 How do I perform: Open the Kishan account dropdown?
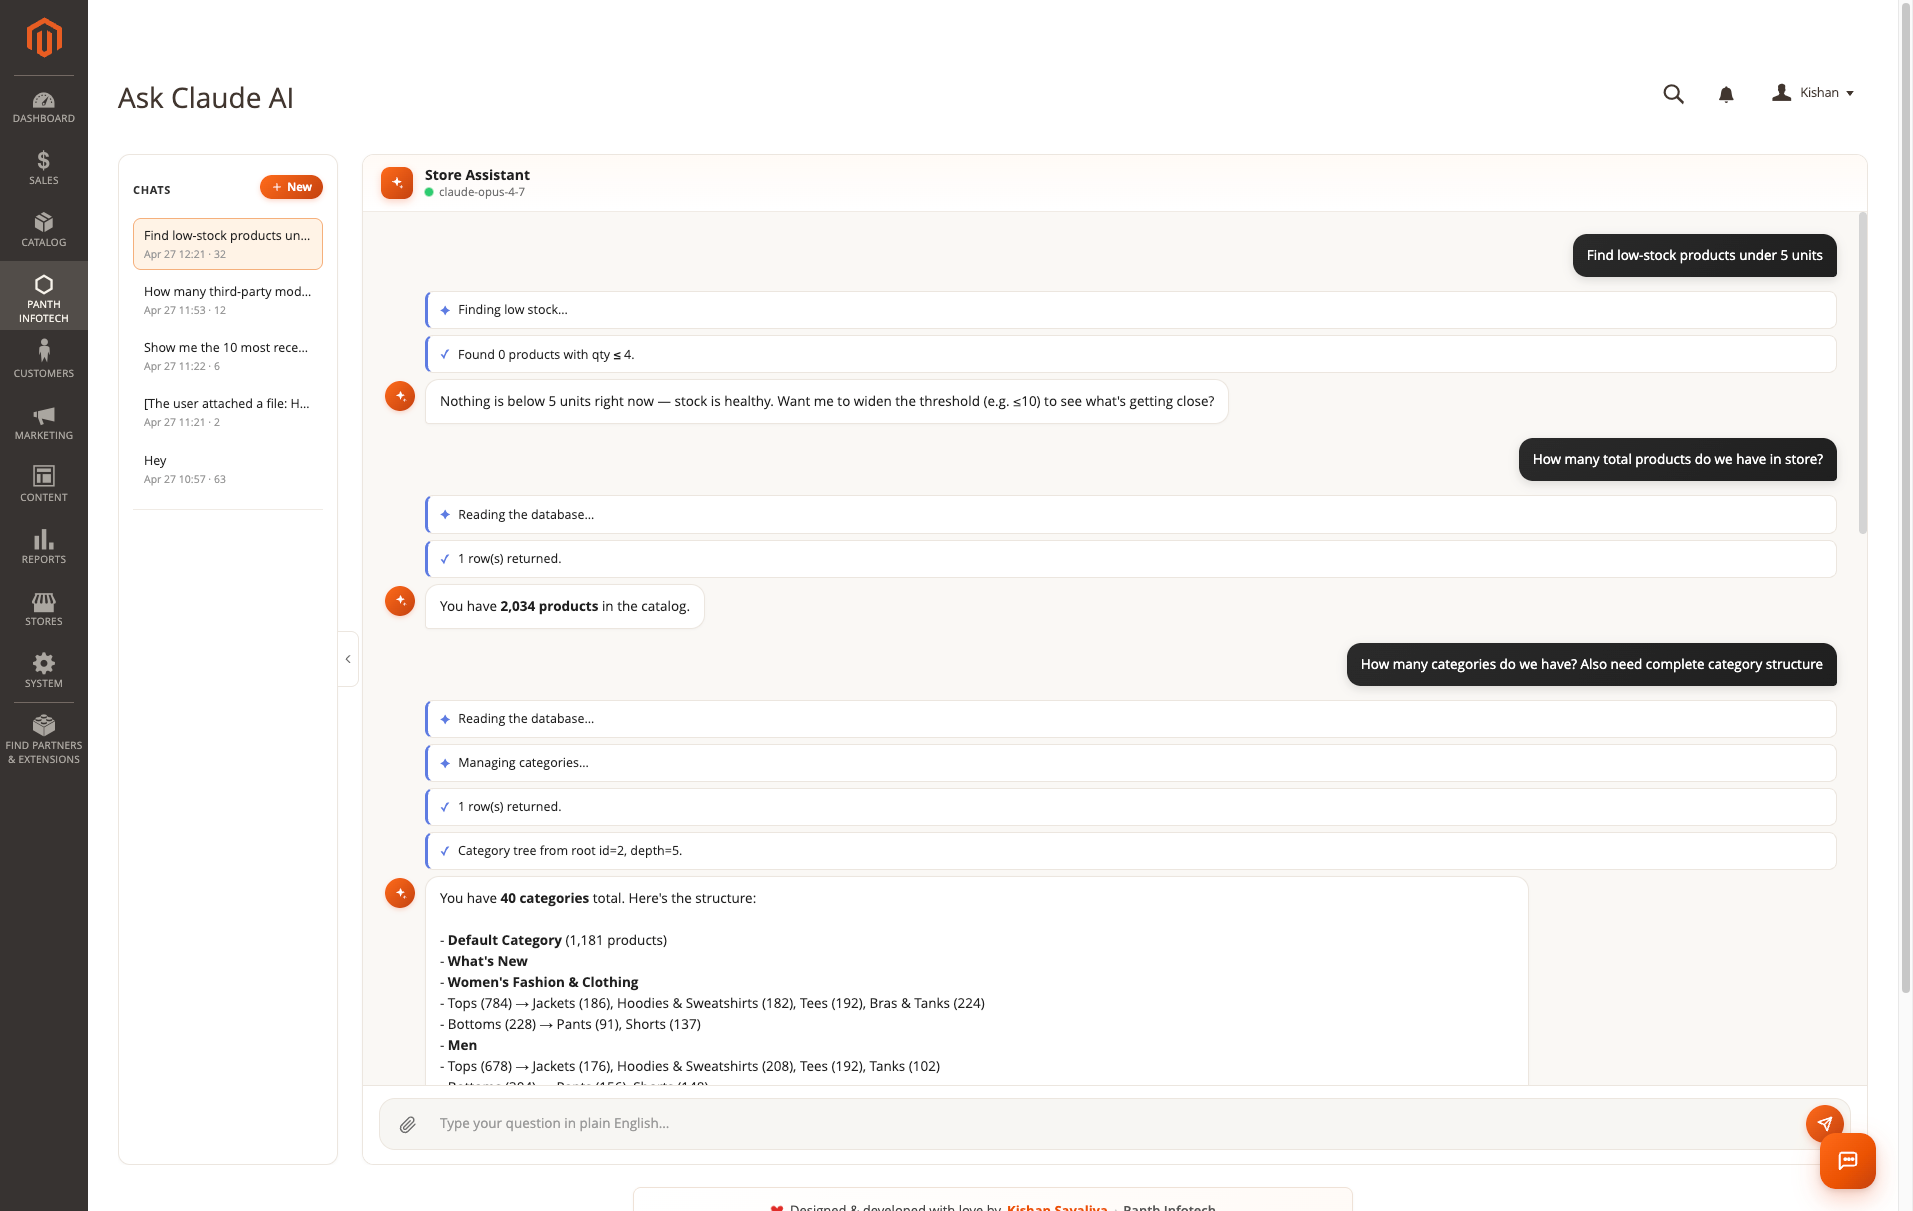point(1813,93)
